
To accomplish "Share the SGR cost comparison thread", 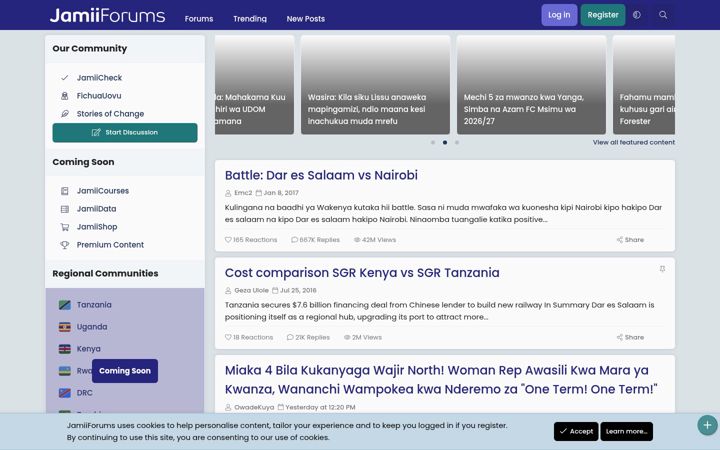I will pyautogui.click(x=630, y=337).
